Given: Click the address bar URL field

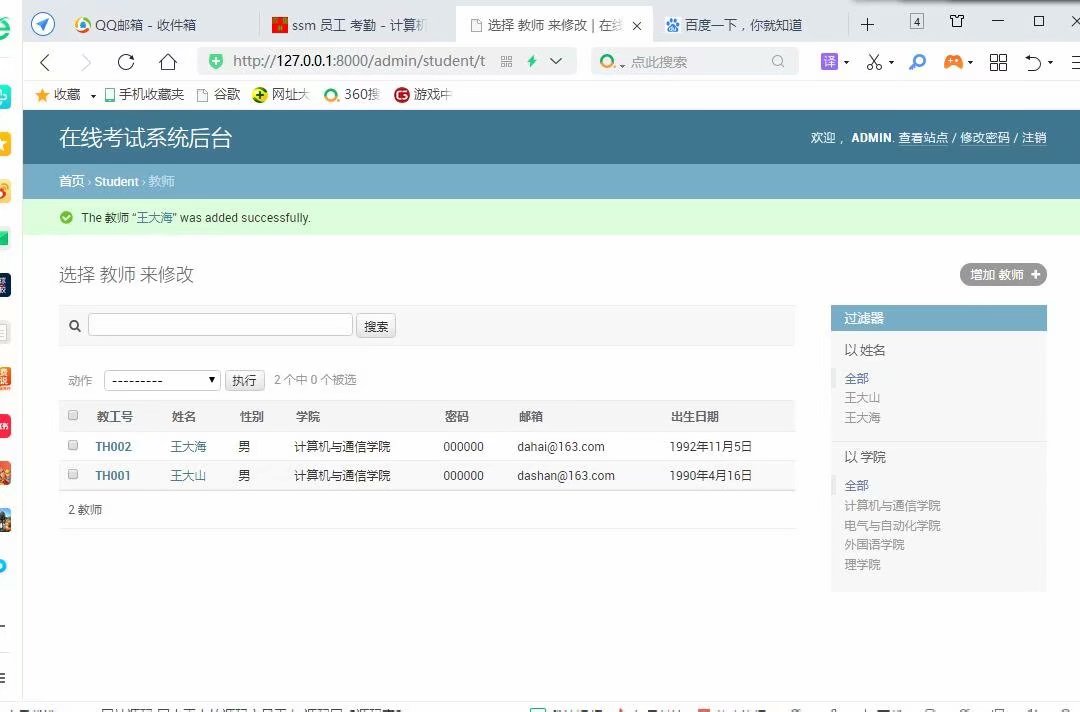Looking at the screenshot, I should point(359,61).
